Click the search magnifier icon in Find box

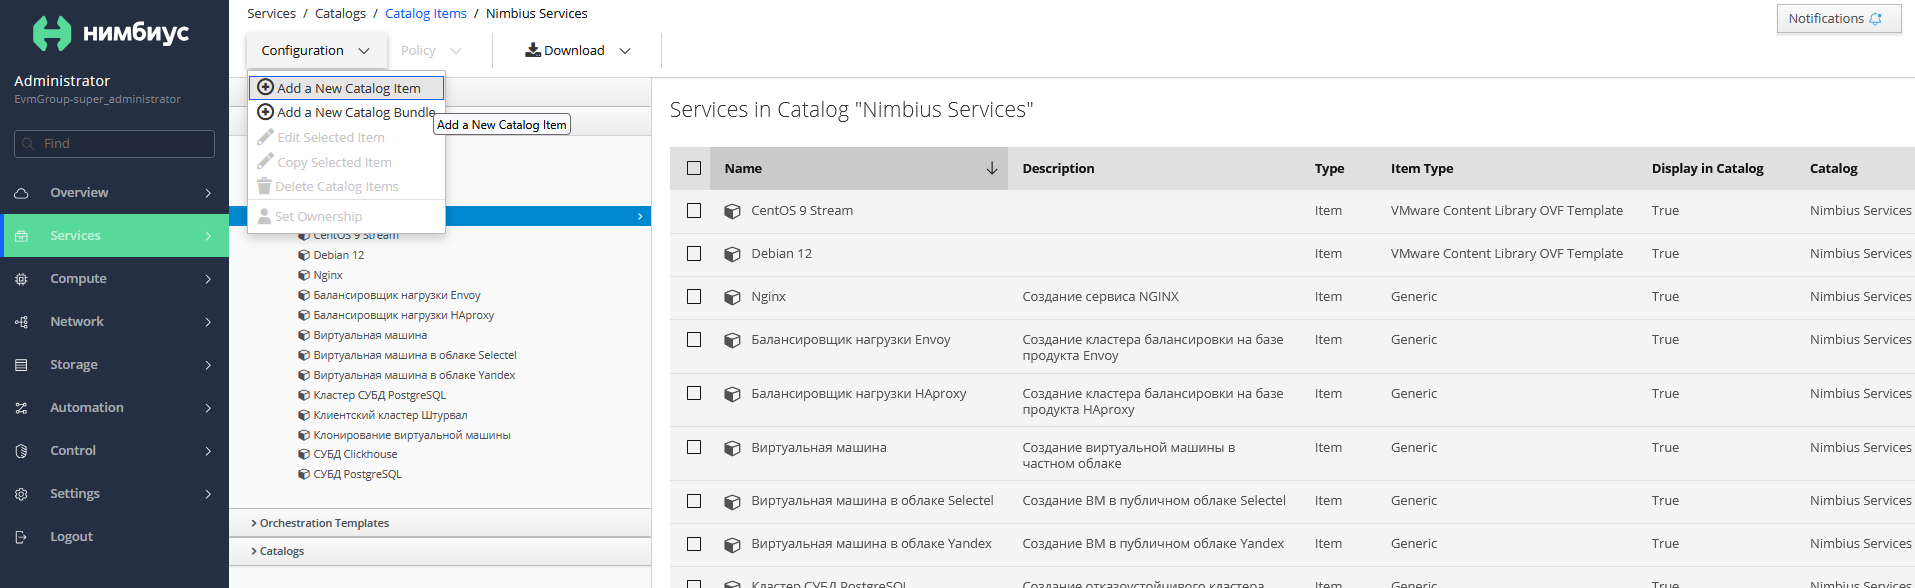tap(28, 144)
